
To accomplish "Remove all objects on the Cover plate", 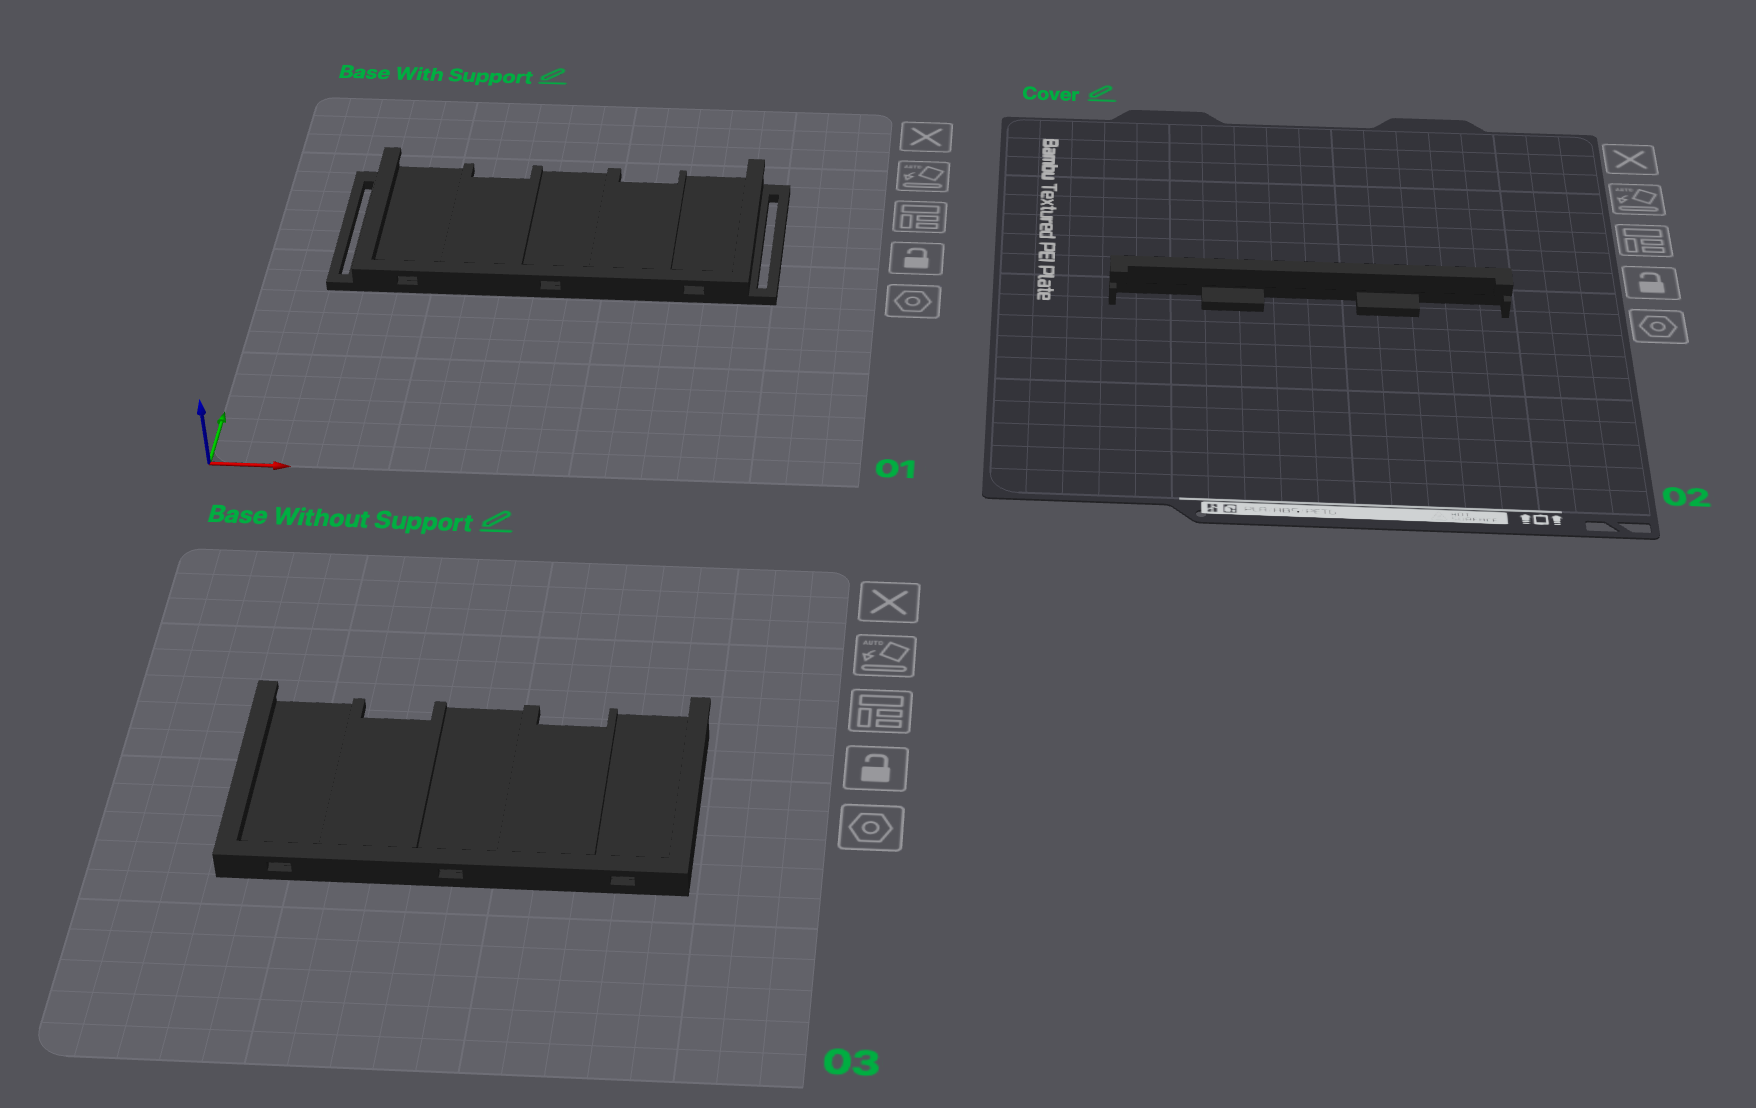I will tap(1630, 159).
